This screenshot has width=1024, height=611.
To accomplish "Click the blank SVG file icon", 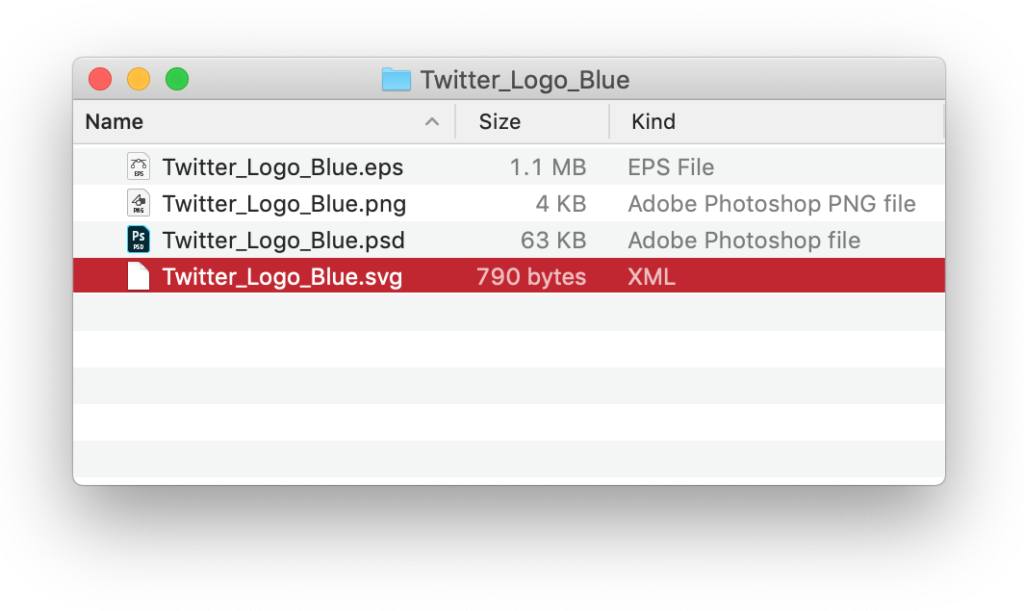I will pos(138,276).
